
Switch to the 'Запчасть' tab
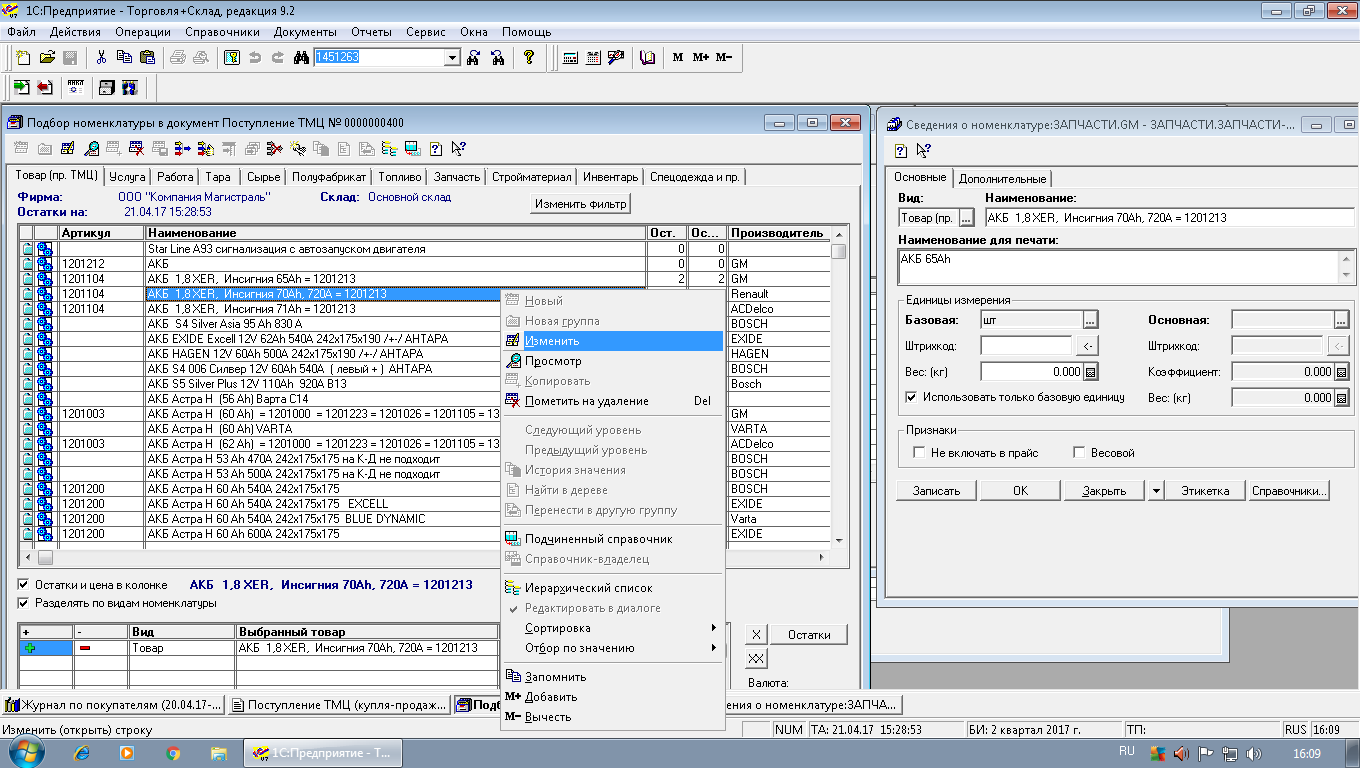456,177
